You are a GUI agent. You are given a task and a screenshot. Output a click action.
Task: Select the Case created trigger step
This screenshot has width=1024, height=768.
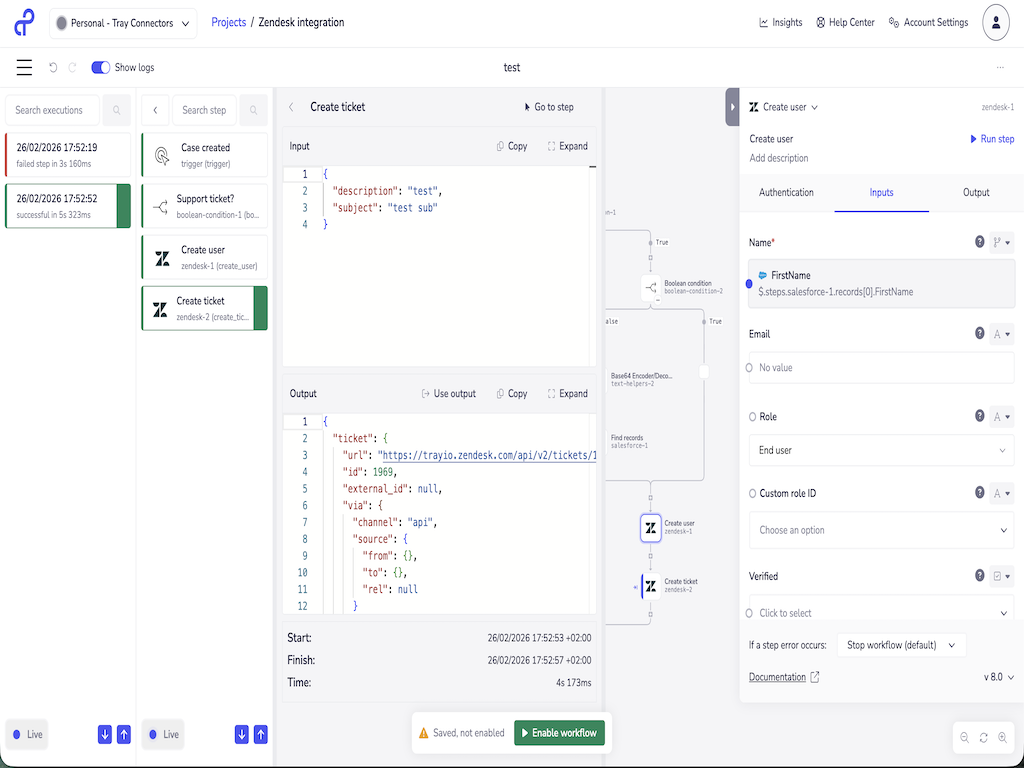click(204, 155)
